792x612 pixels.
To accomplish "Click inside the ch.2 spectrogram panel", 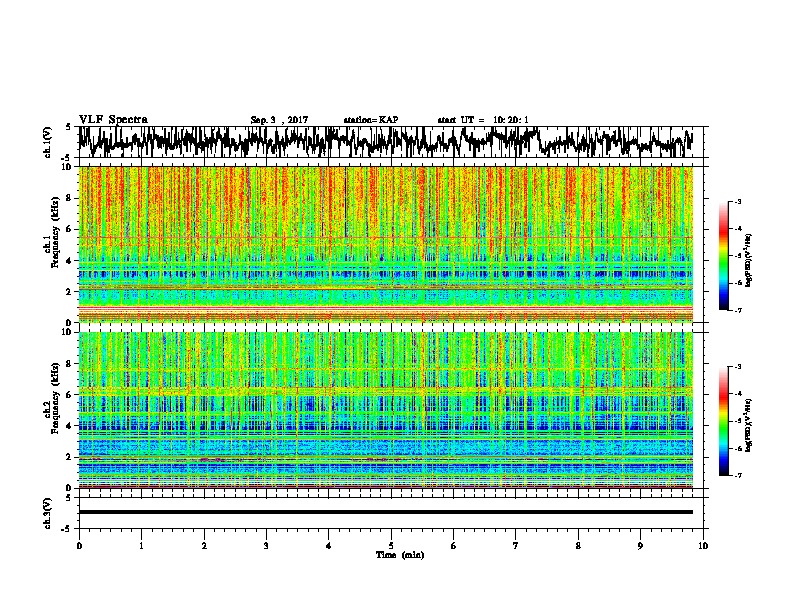I will coord(385,410).
